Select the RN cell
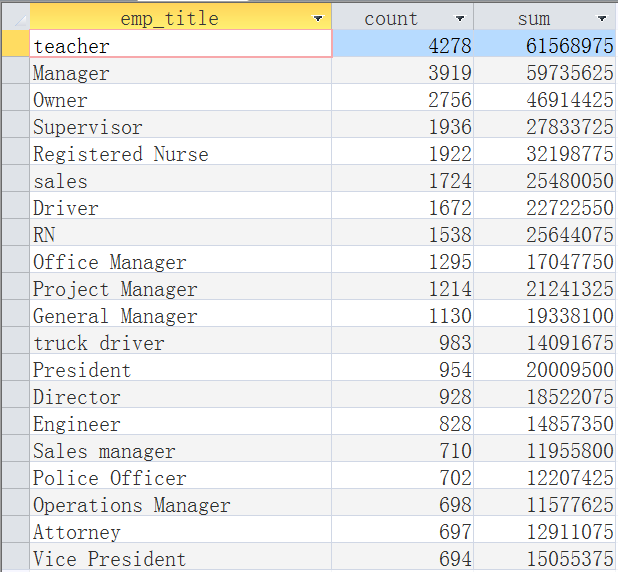Screen dimensions: 618x572 tap(181, 233)
